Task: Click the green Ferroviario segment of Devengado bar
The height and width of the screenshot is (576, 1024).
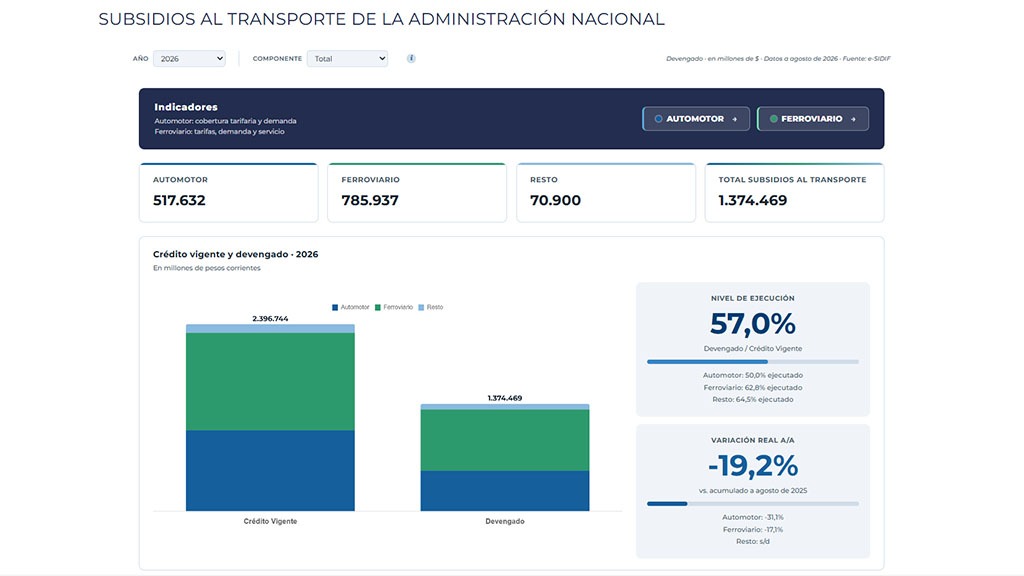Action: (505, 440)
